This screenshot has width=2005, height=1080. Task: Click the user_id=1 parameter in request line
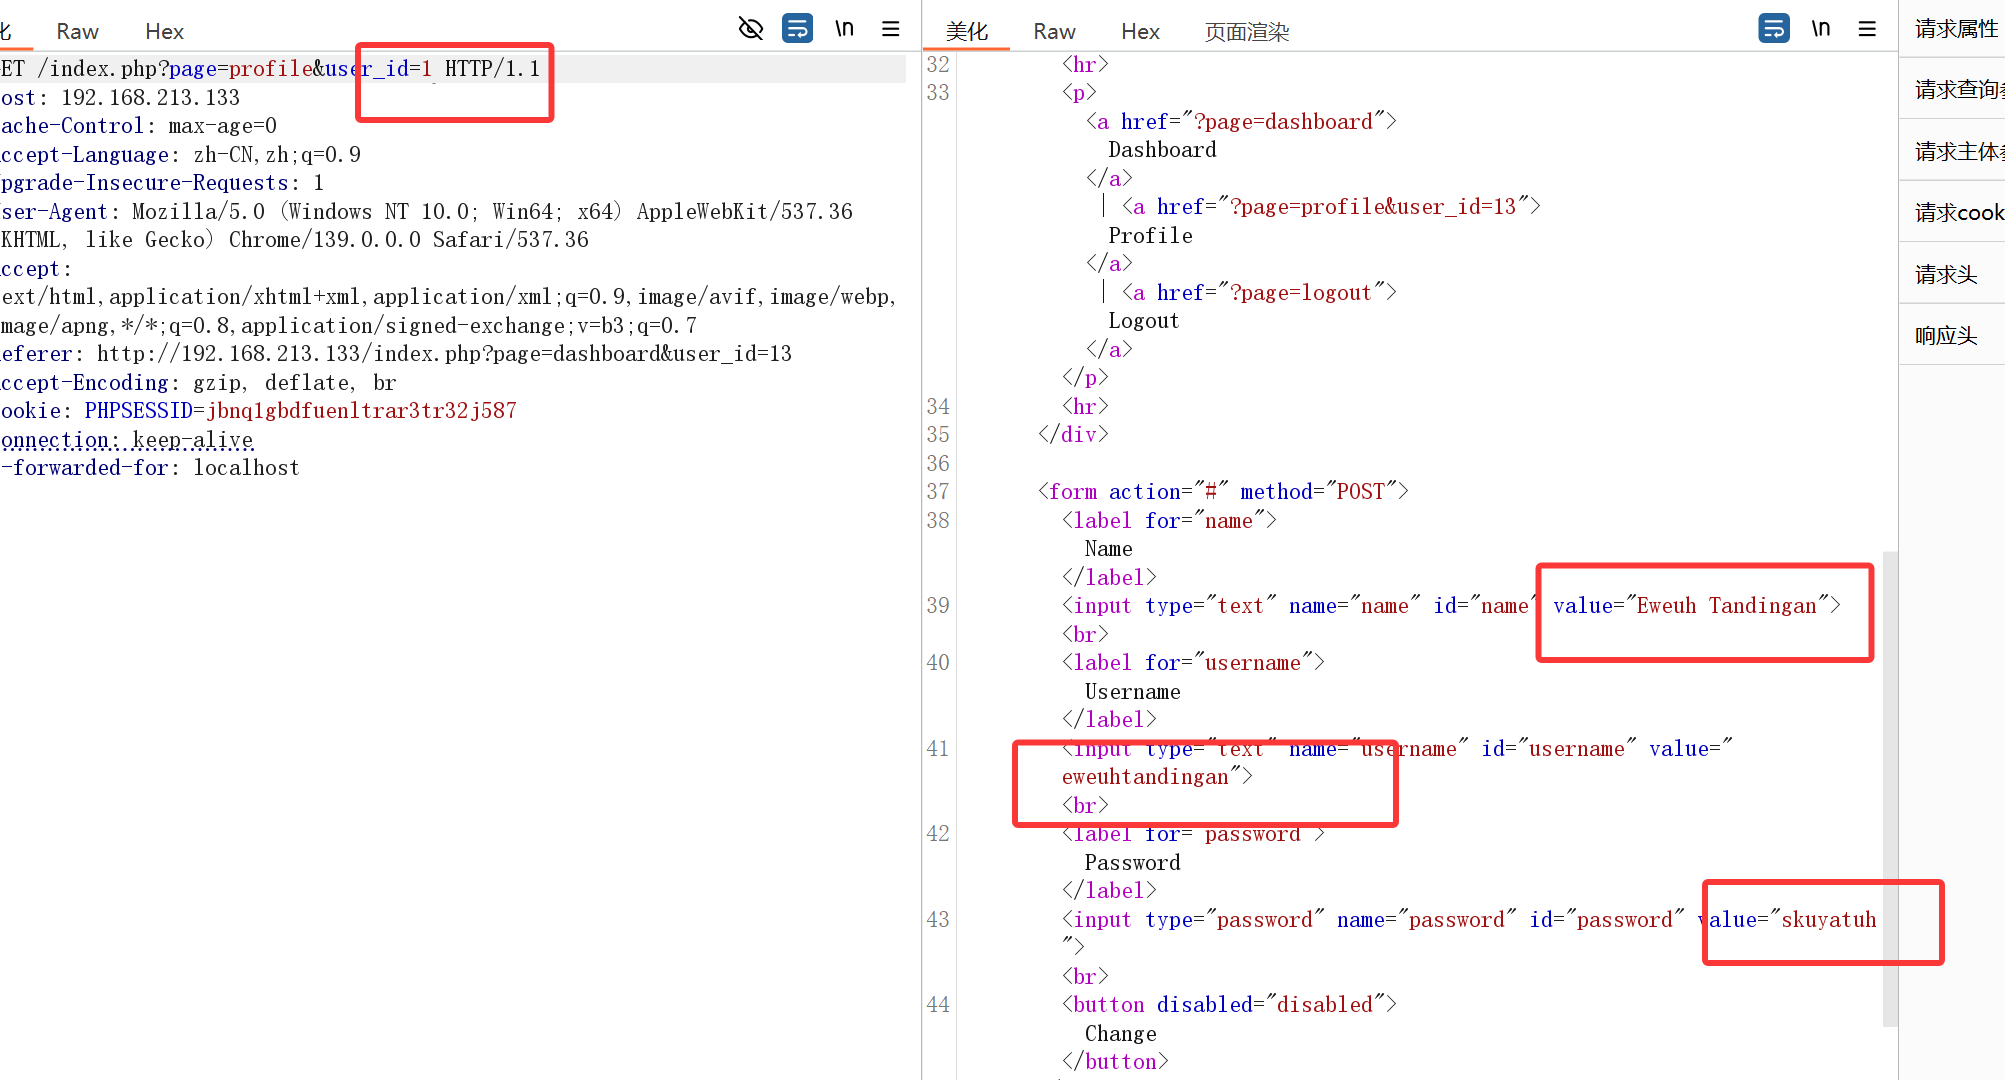(378, 68)
